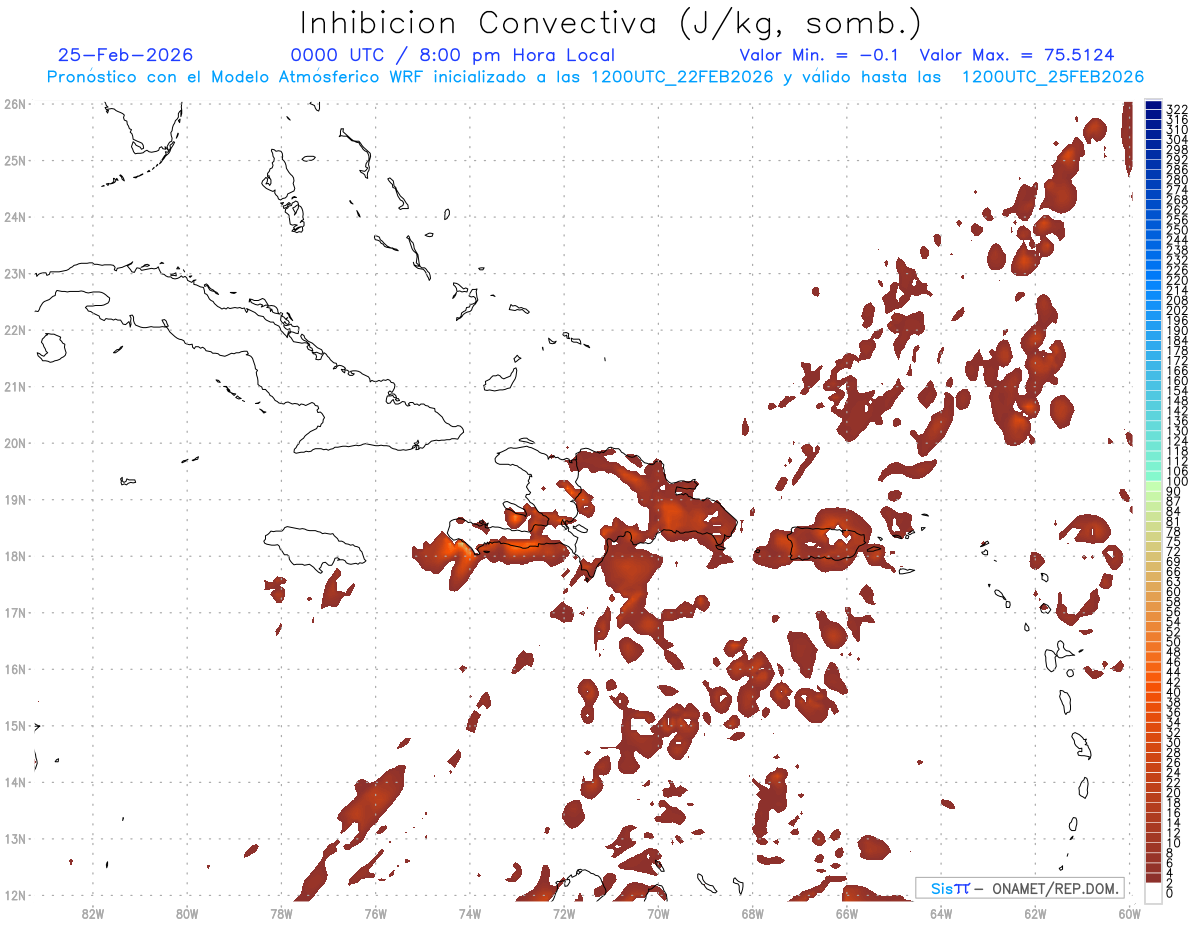
Task: Click the colorbar value 60
Action: click(x=1174, y=591)
